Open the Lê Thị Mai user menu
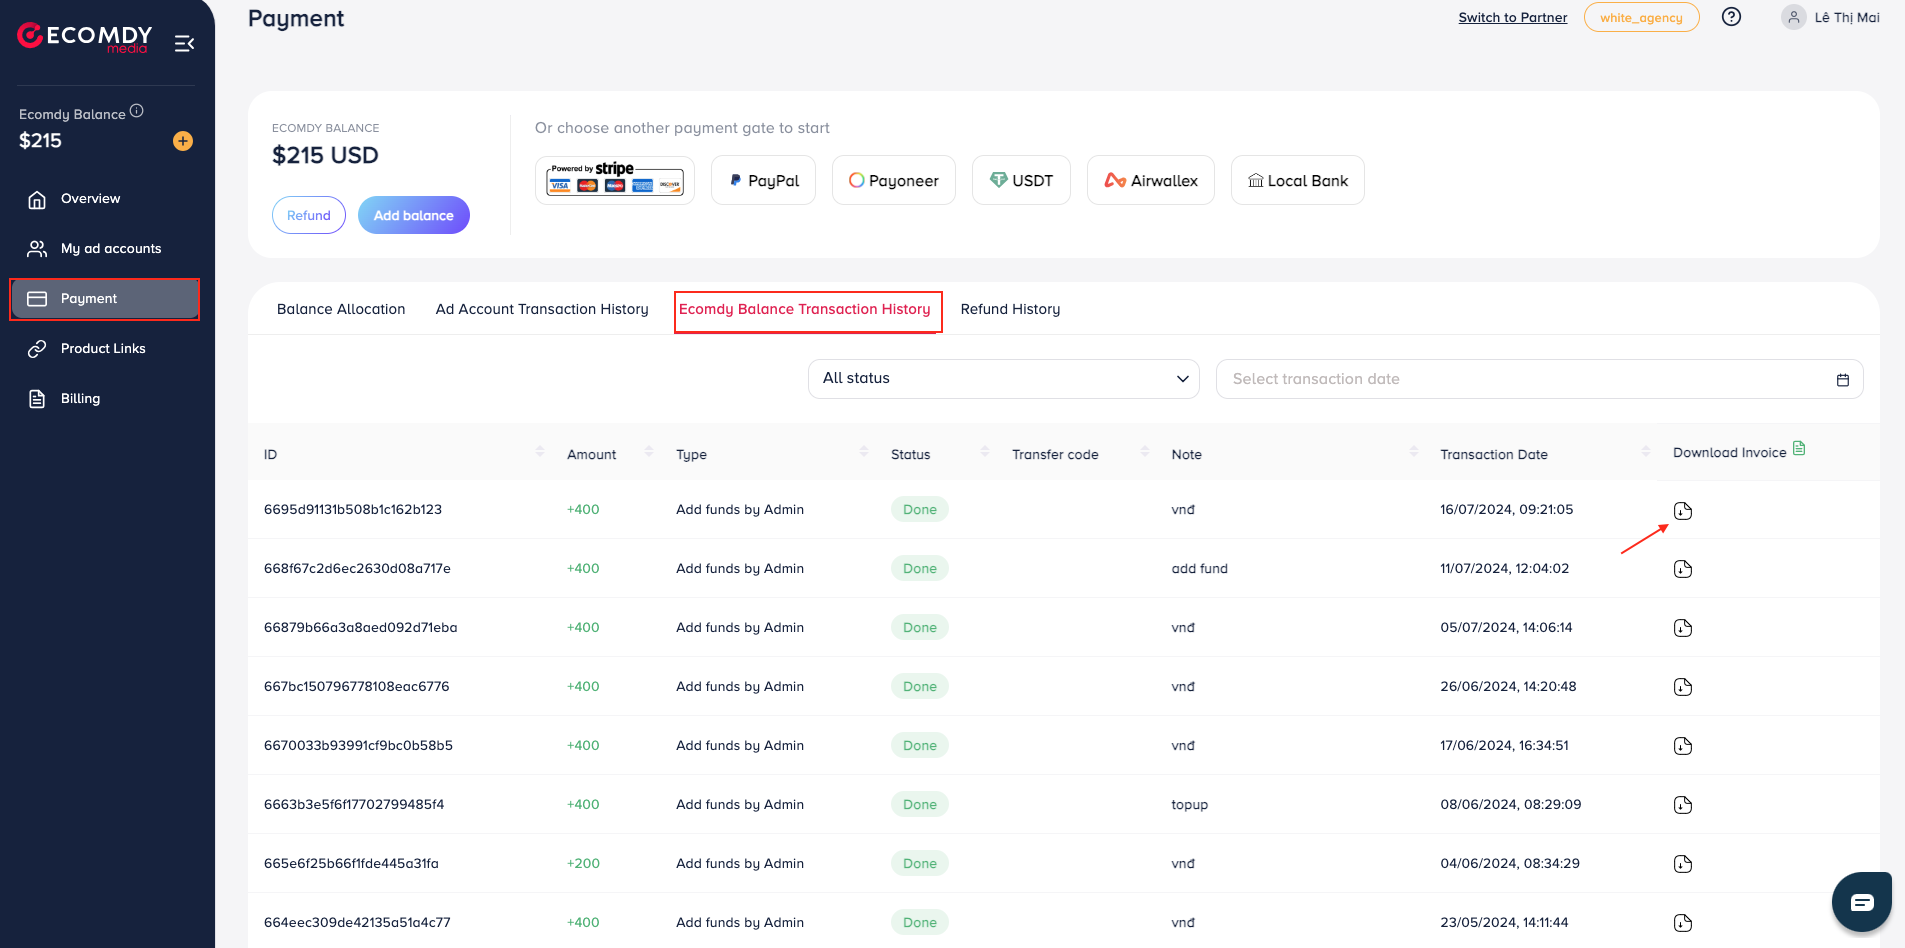Viewport: 1905px width, 948px height. pos(1831,18)
